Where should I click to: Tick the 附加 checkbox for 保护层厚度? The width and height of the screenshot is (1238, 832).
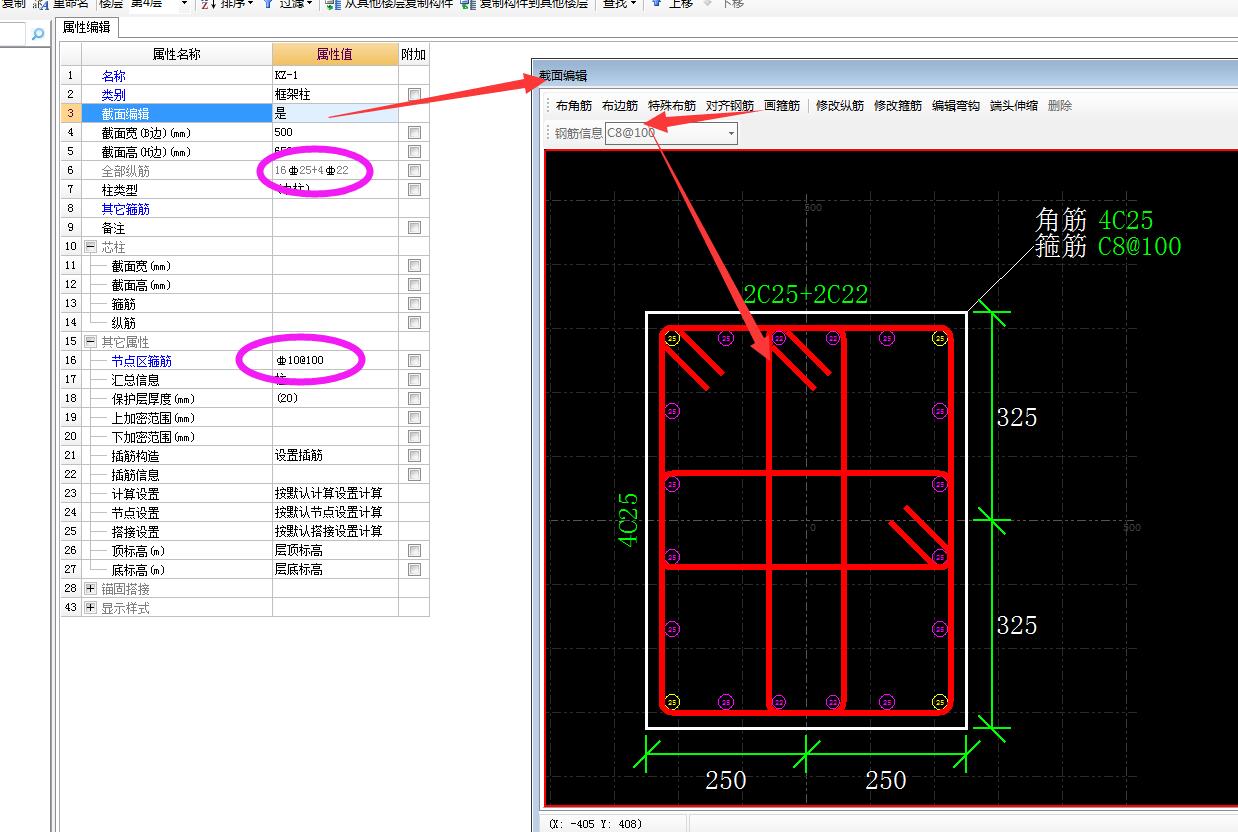coord(414,398)
